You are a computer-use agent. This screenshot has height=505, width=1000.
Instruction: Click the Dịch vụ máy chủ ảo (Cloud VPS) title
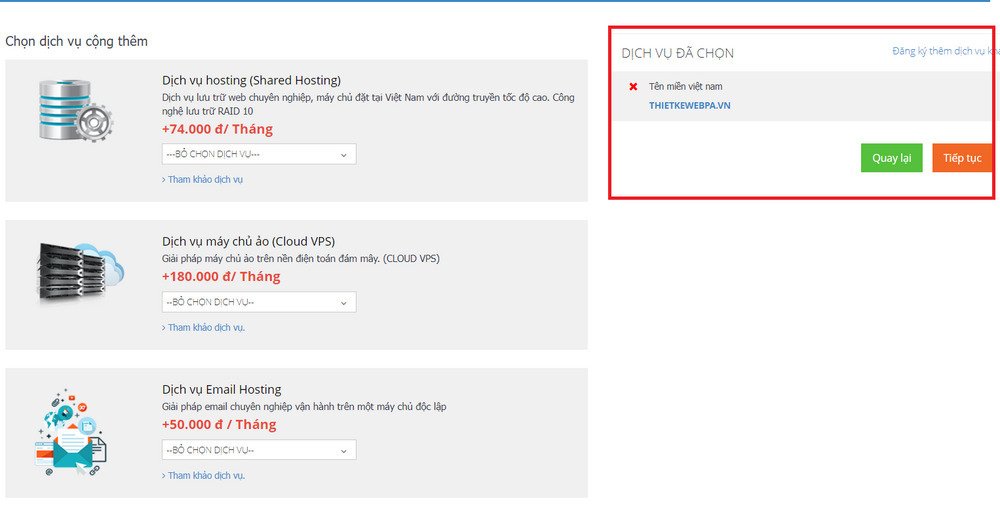click(x=248, y=241)
